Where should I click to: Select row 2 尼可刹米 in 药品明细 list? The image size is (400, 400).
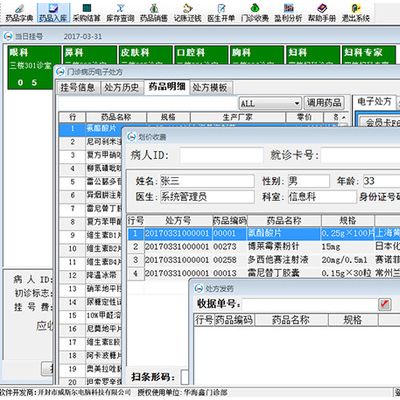point(91,142)
